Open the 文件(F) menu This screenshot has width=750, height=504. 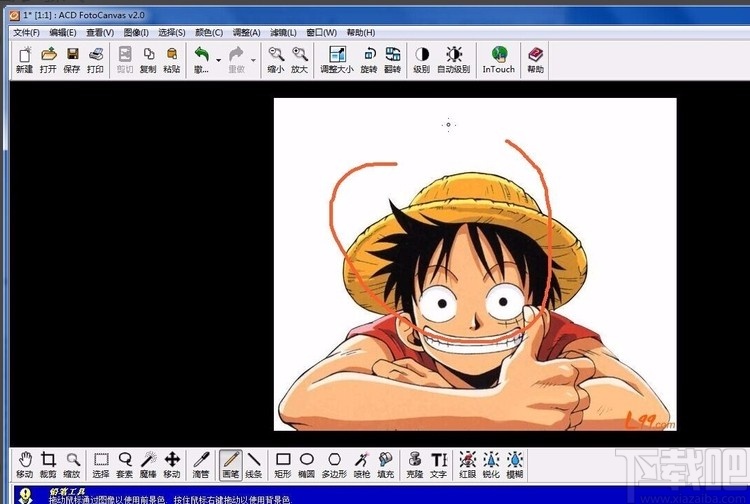[26, 33]
